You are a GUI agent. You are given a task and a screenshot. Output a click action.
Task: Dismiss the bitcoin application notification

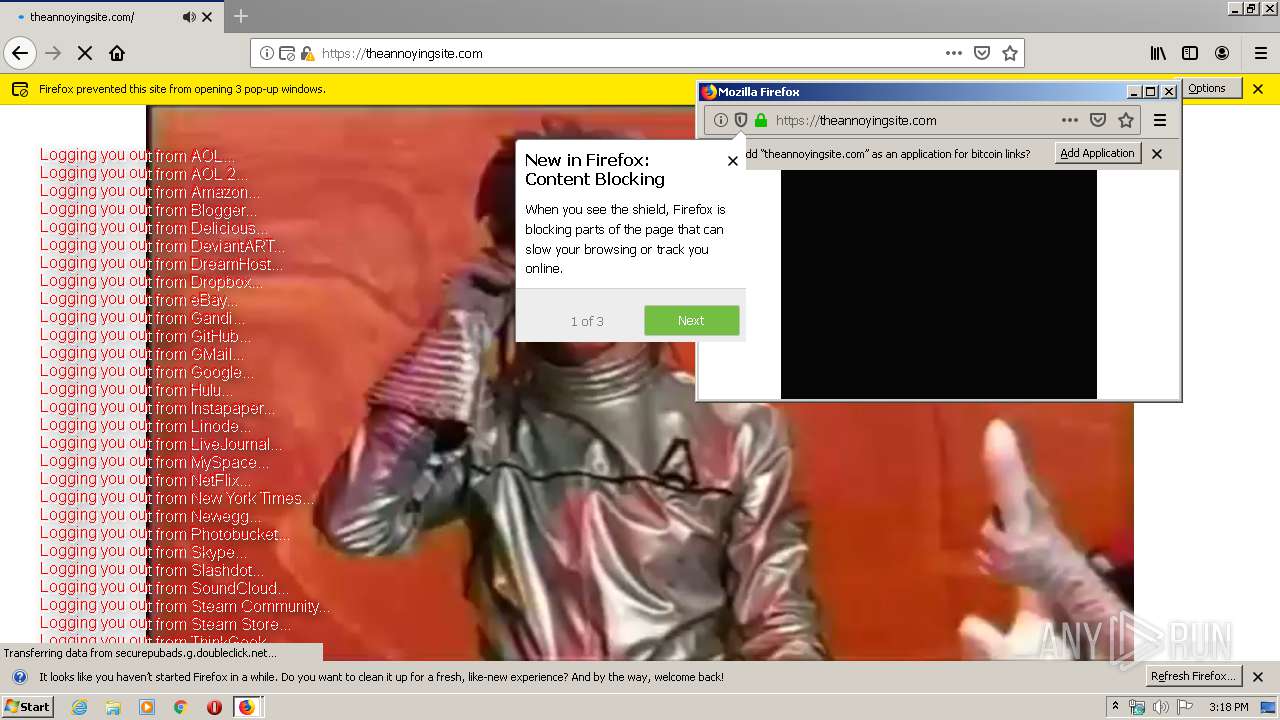pos(1157,154)
